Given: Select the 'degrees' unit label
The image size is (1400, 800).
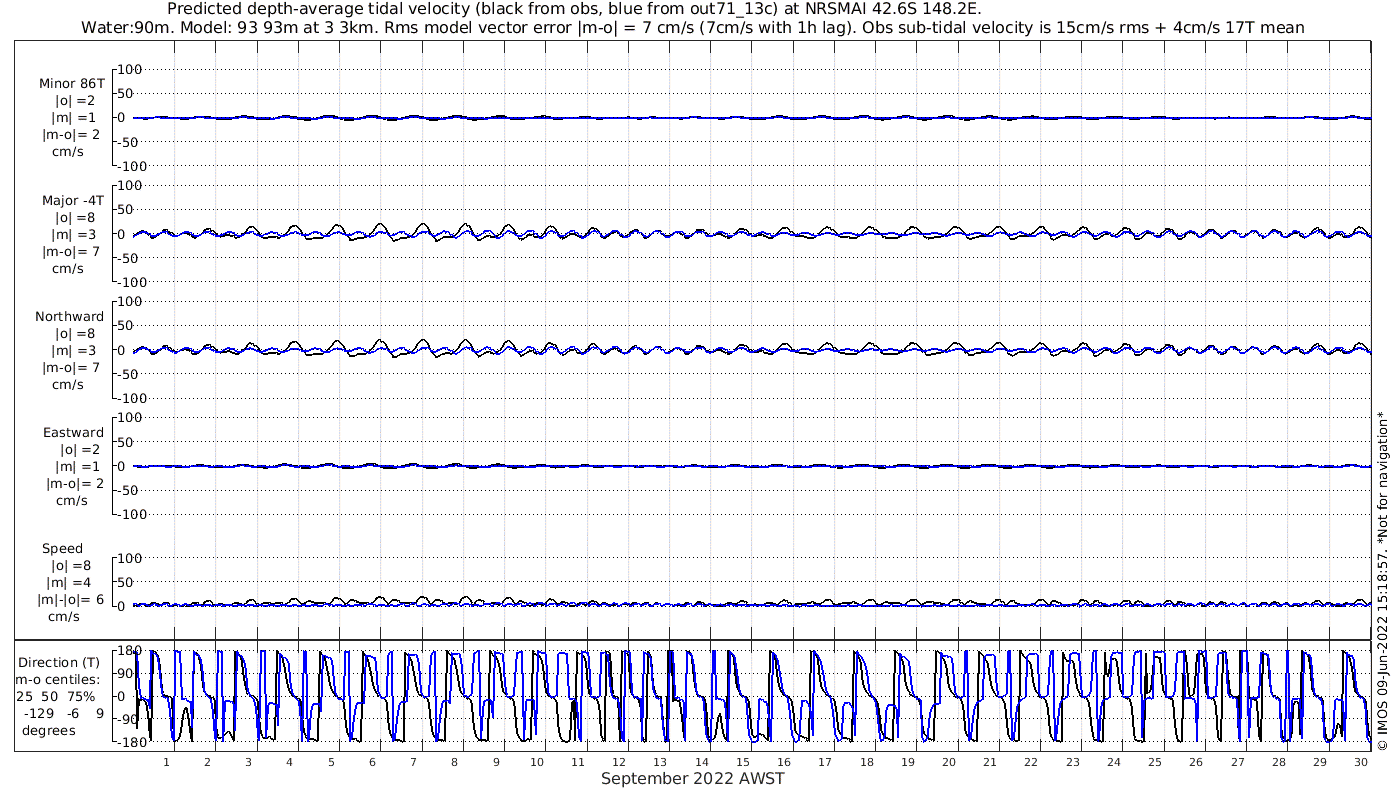Looking at the screenshot, I should coord(49,730).
